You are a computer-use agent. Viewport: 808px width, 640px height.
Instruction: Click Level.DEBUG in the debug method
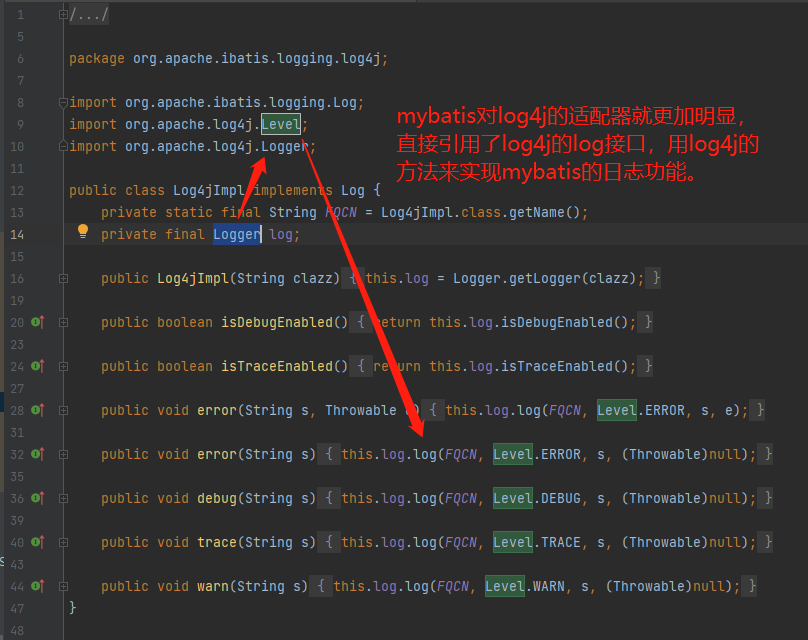[x=537, y=498]
